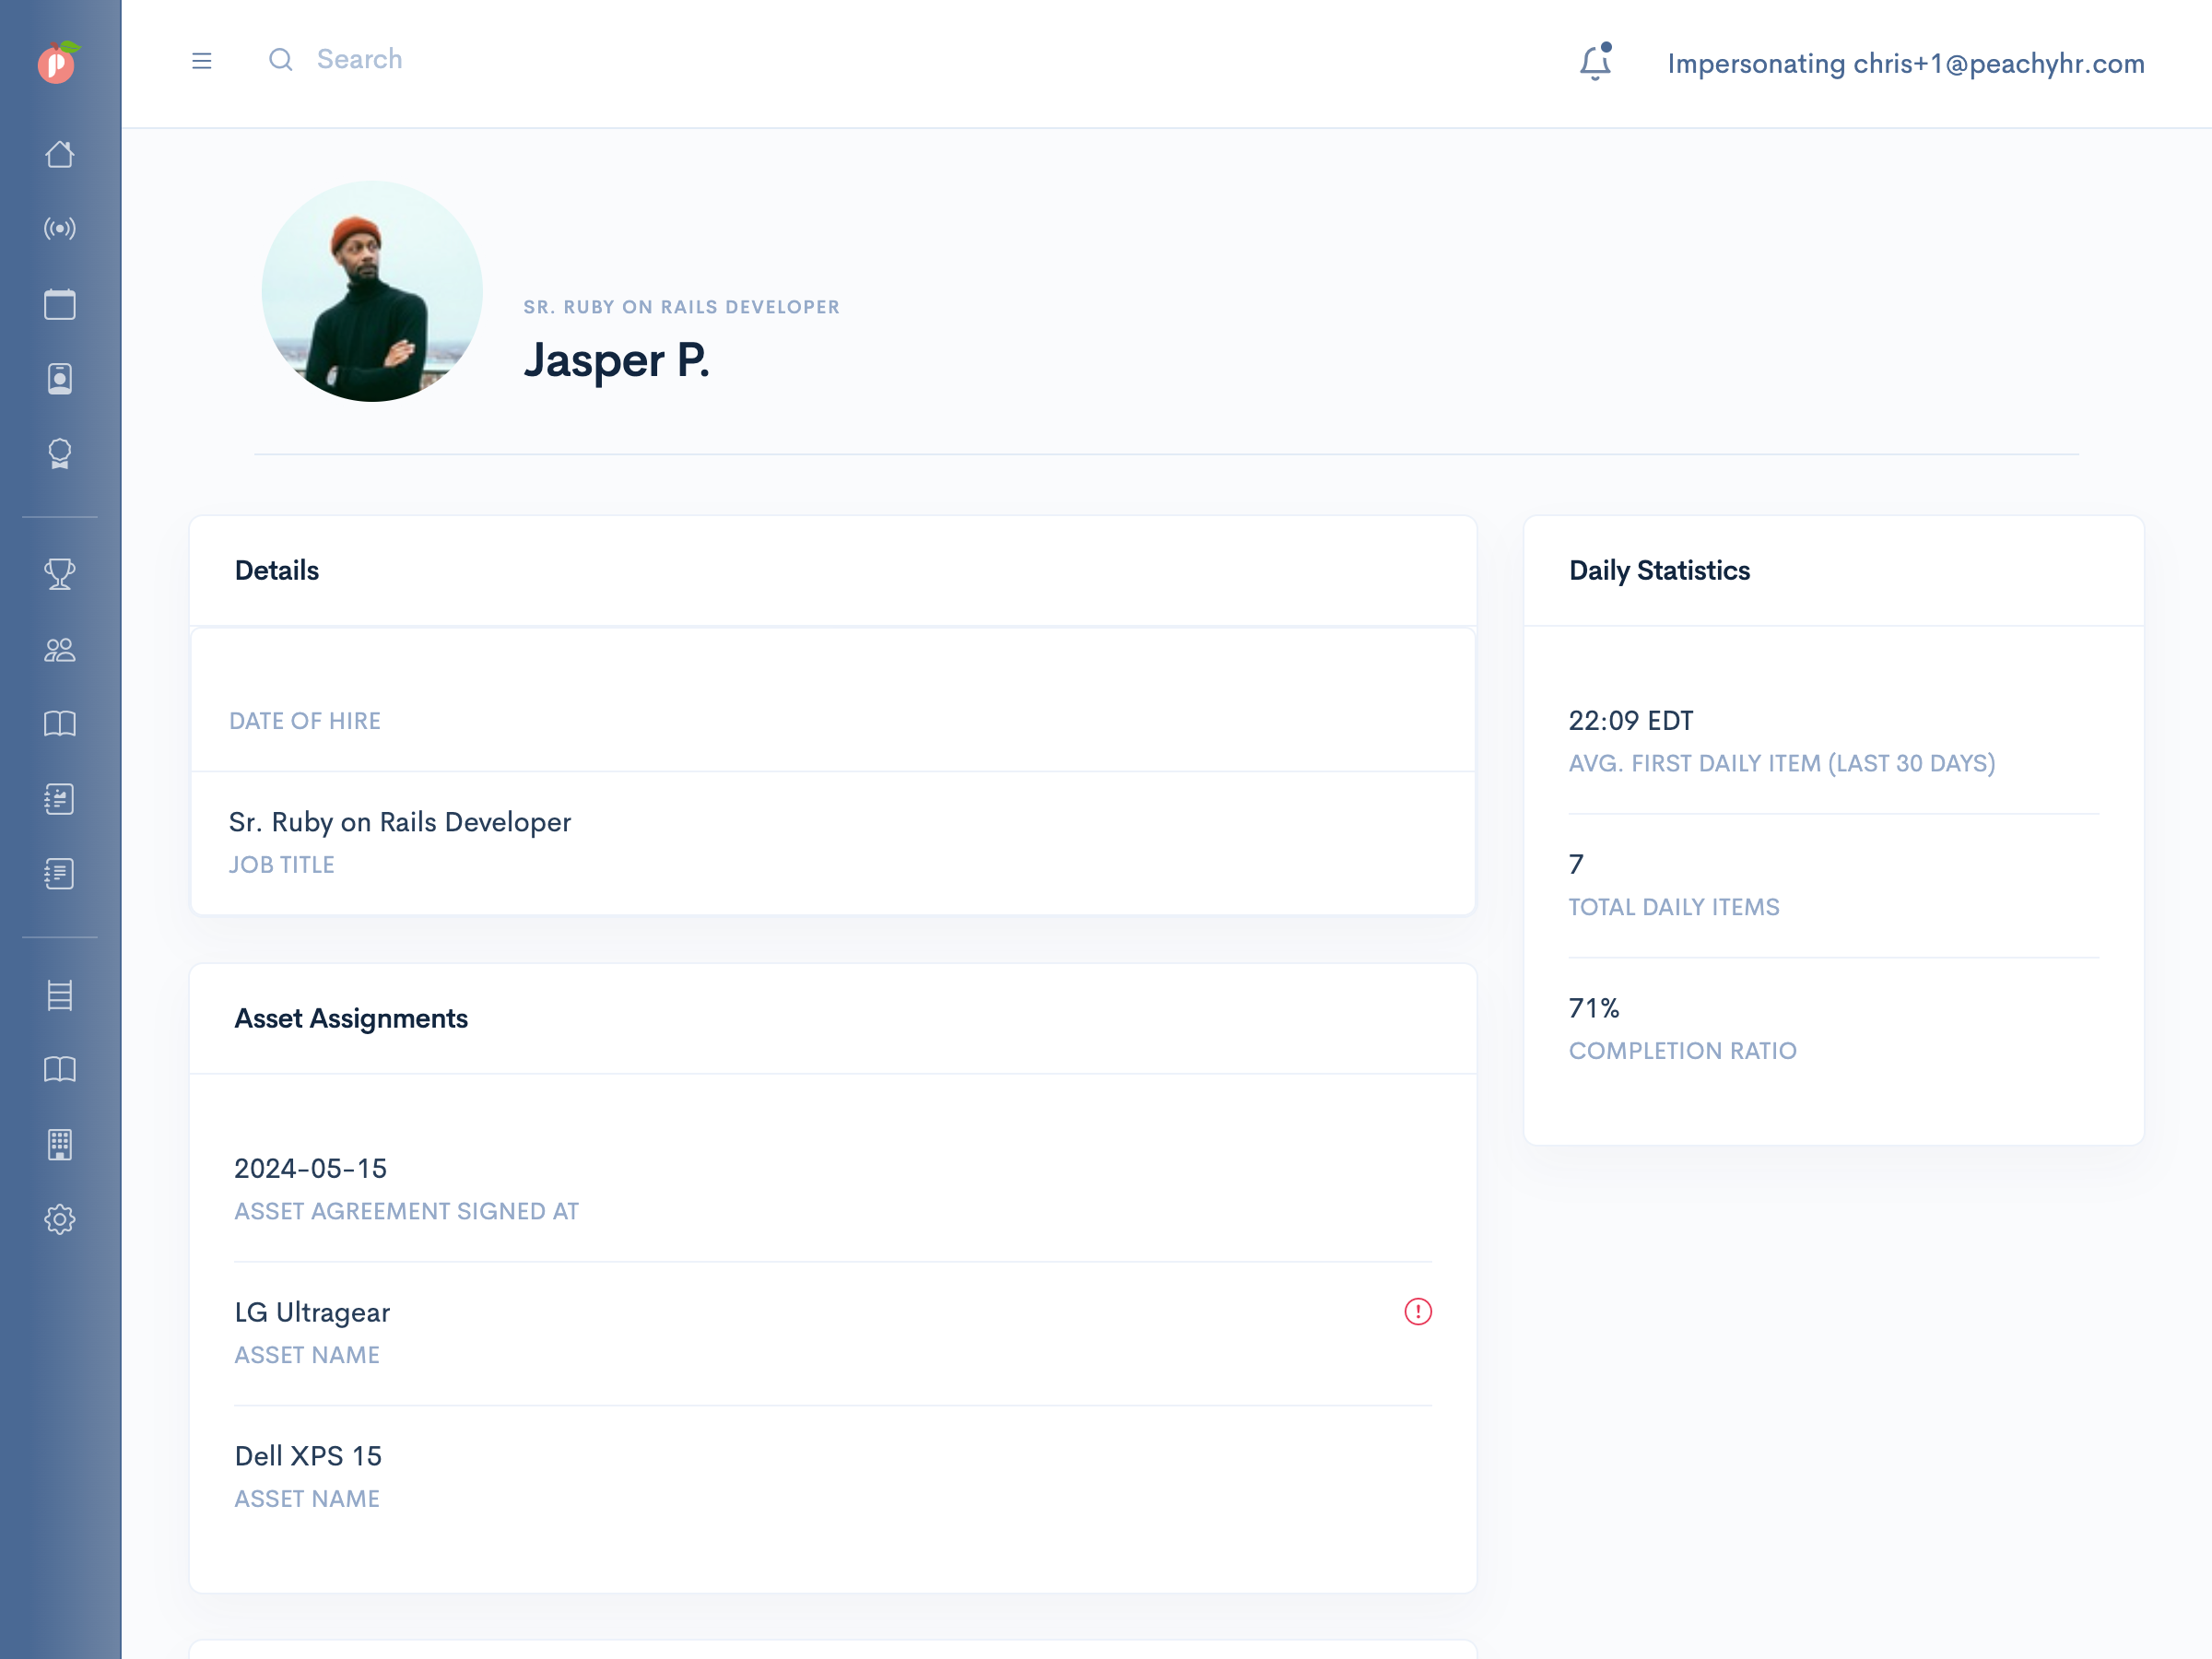2212x1659 pixels.
Task: Click Jasper P. profile photo
Action: pyautogui.click(x=372, y=291)
